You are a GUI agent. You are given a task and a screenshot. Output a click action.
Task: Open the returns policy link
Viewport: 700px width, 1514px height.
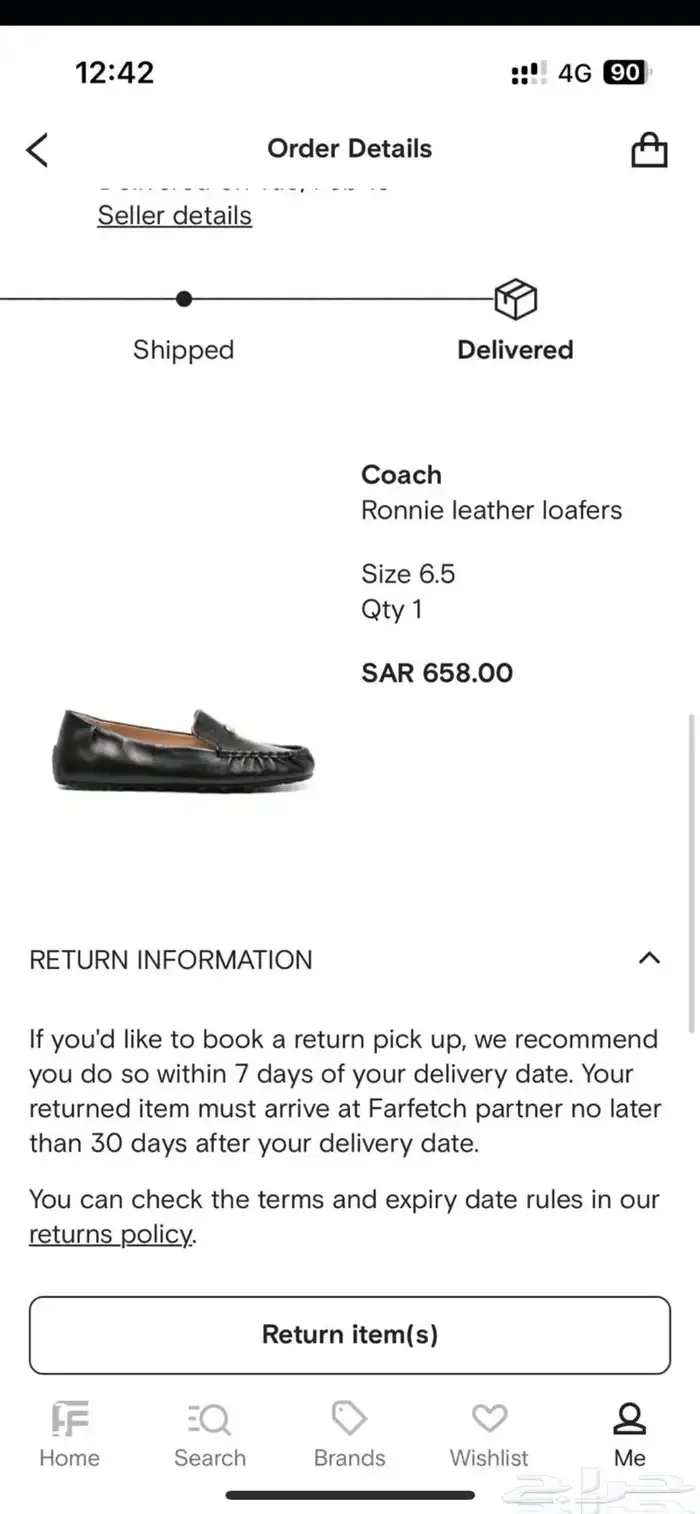point(110,1234)
